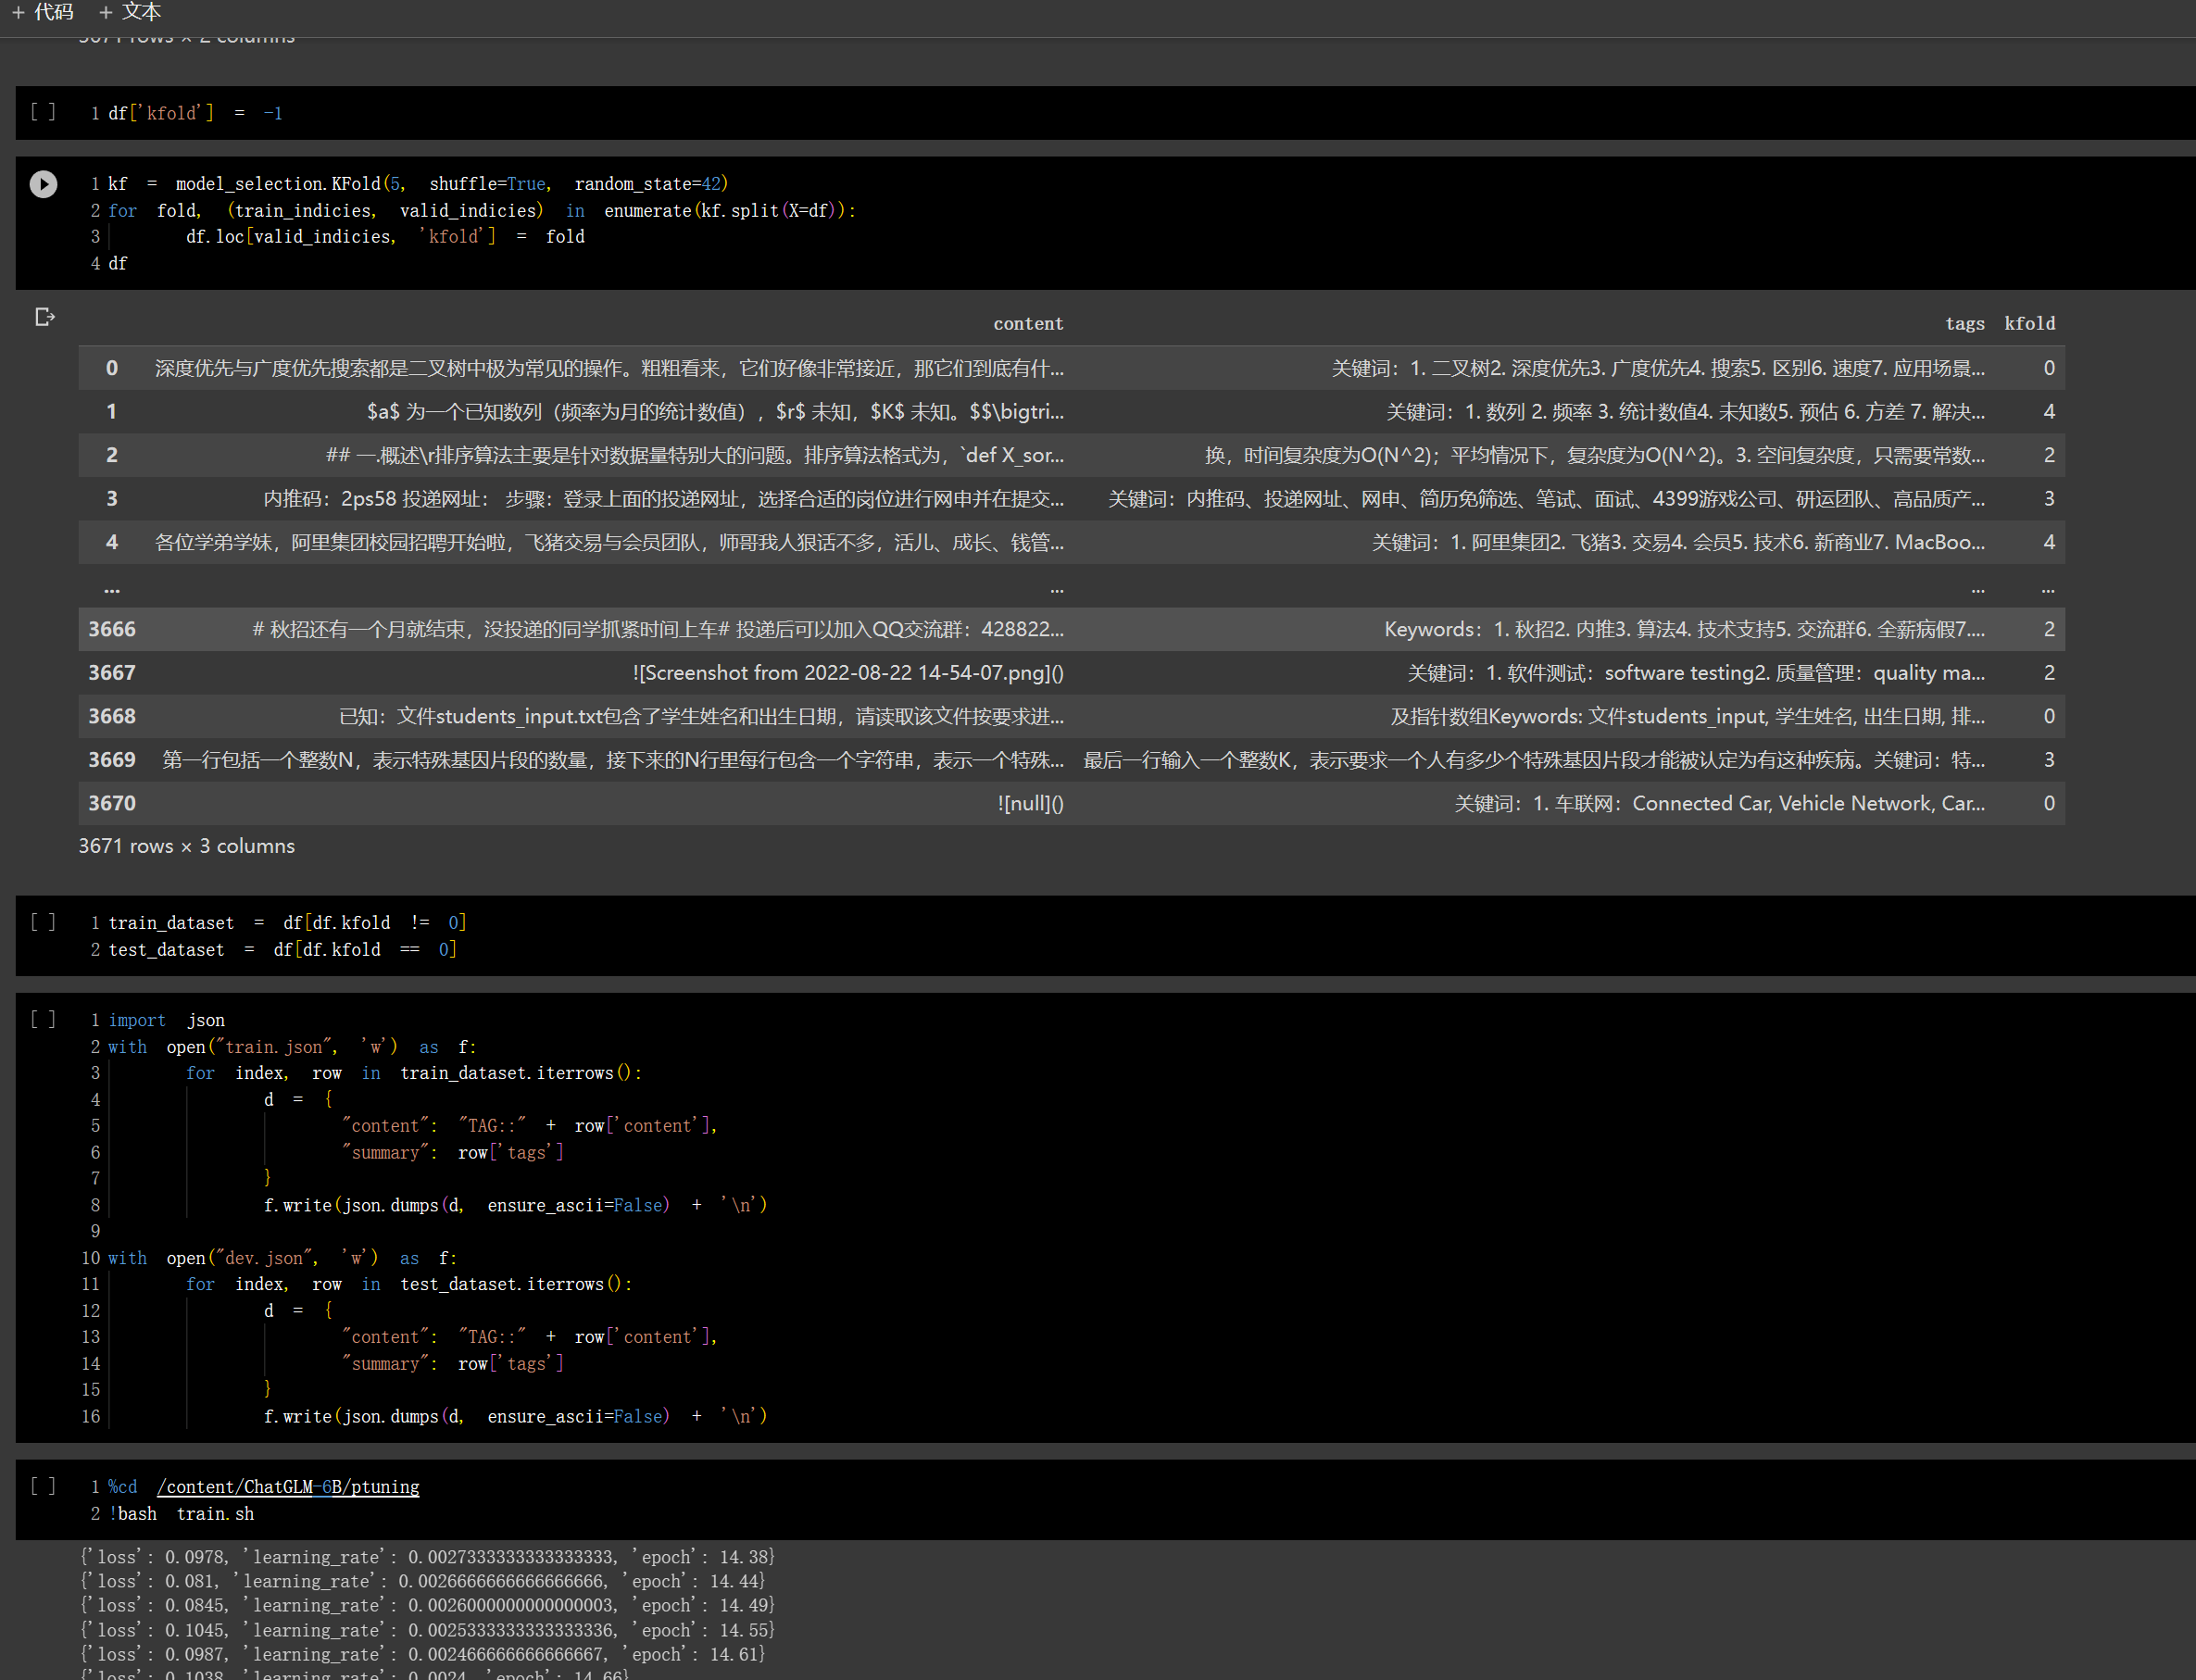Place cursor on 'with open("dev.json", 'w')' line
2196x1680 pixels.
point(282,1258)
